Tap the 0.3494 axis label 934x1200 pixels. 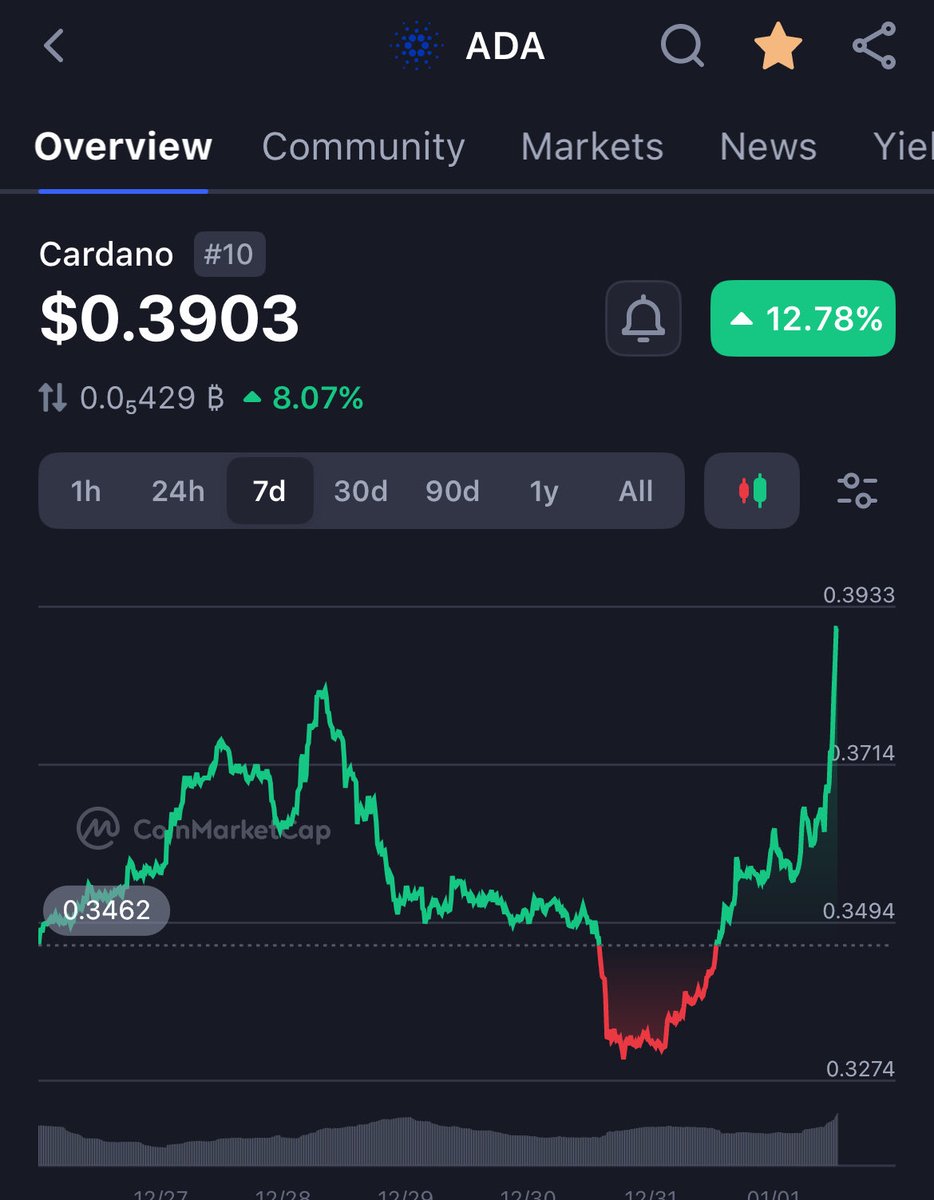tap(859, 911)
